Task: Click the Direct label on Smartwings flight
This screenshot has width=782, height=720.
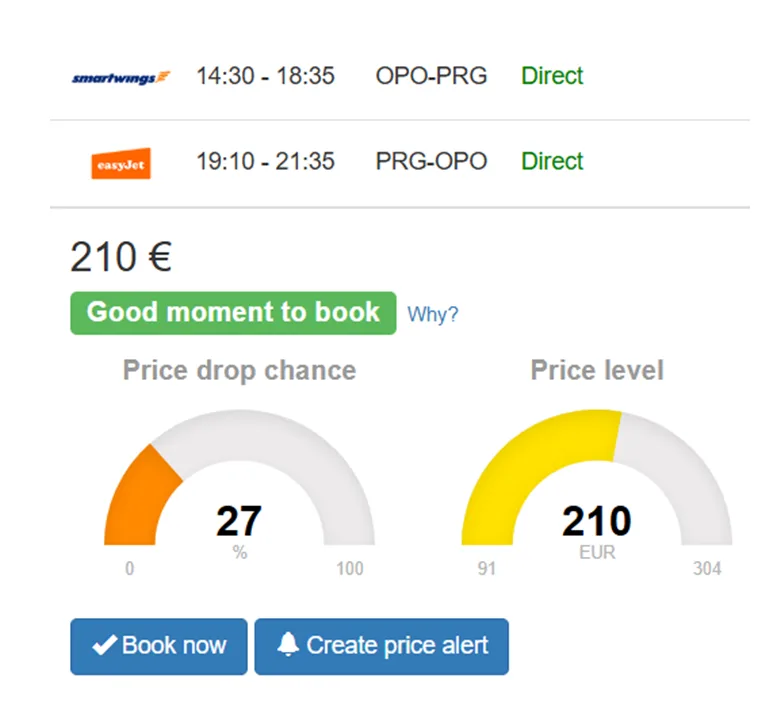Action: [552, 76]
